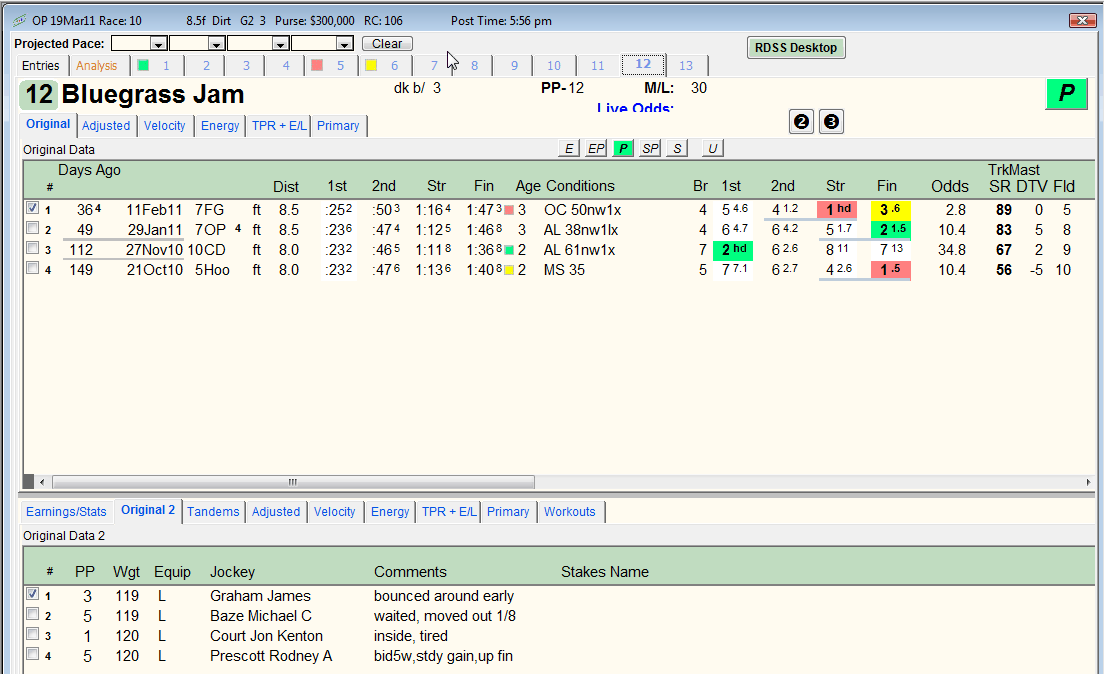Uncheck the box for past race row 1
The image size is (1104, 674).
pyautogui.click(x=32, y=208)
